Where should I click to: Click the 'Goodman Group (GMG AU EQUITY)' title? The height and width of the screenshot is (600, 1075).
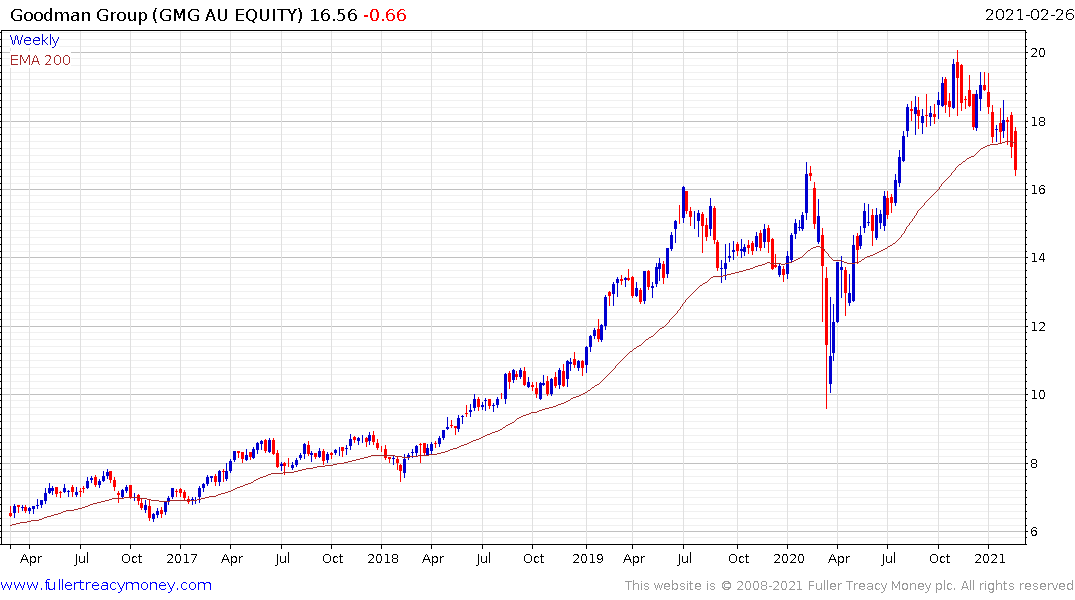tap(156, 14)
